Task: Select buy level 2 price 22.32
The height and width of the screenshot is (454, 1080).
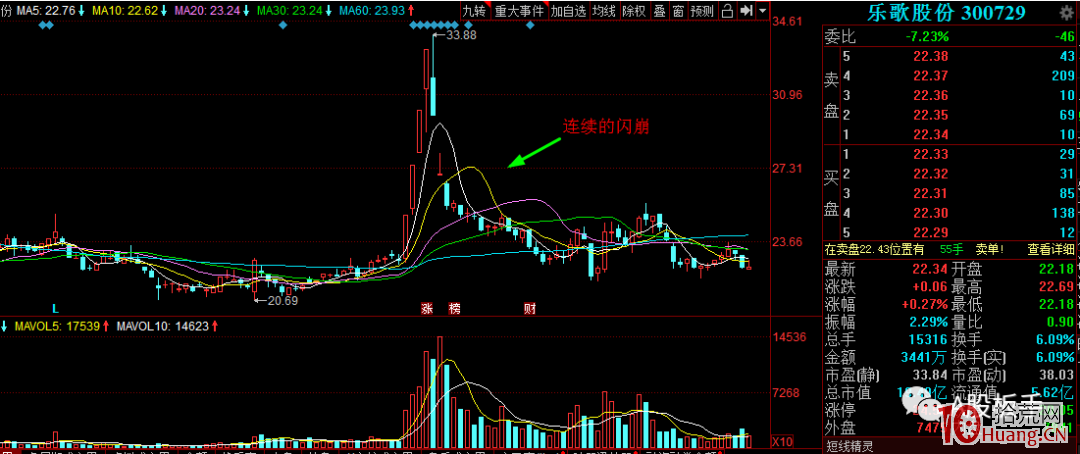Action: click(933, 174)
